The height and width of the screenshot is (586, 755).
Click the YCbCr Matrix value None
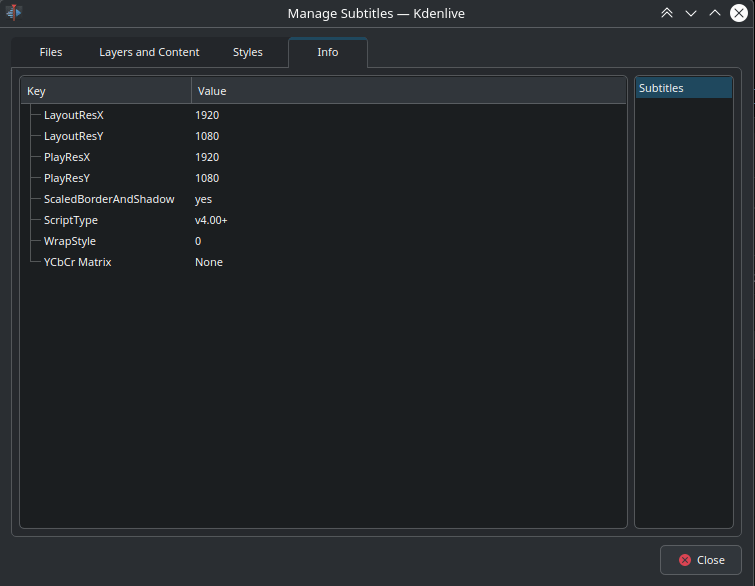(x=209, y=262)
